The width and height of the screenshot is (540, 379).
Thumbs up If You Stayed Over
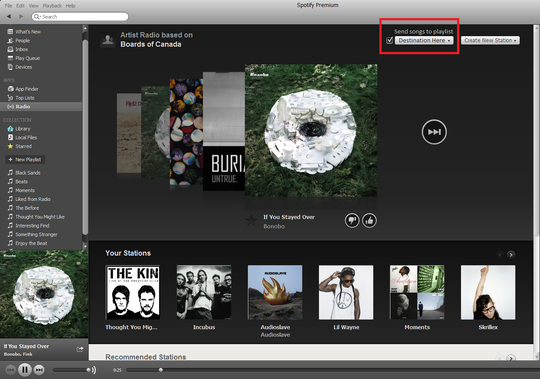click(369, 220)
